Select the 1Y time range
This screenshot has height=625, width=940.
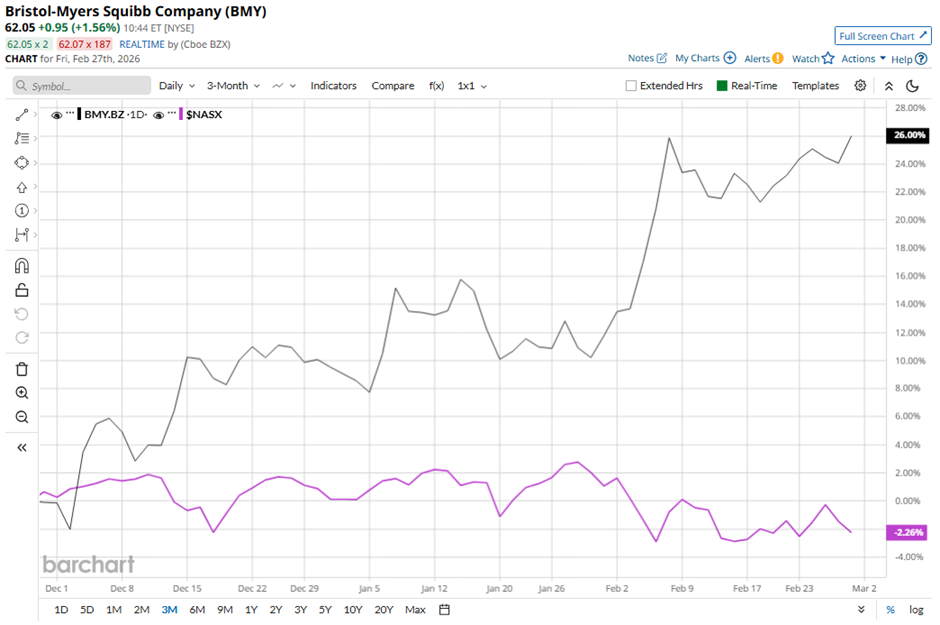coord(251,610)
